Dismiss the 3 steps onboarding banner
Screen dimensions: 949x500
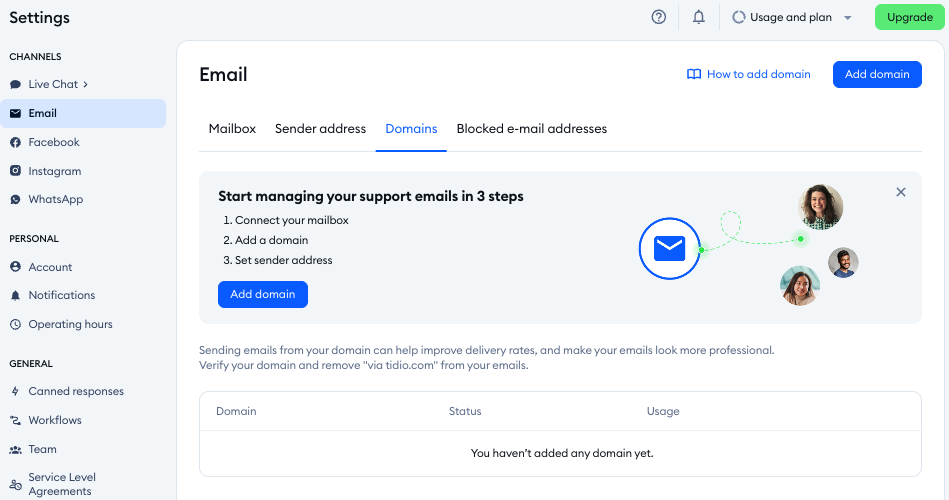pos(900,192)
